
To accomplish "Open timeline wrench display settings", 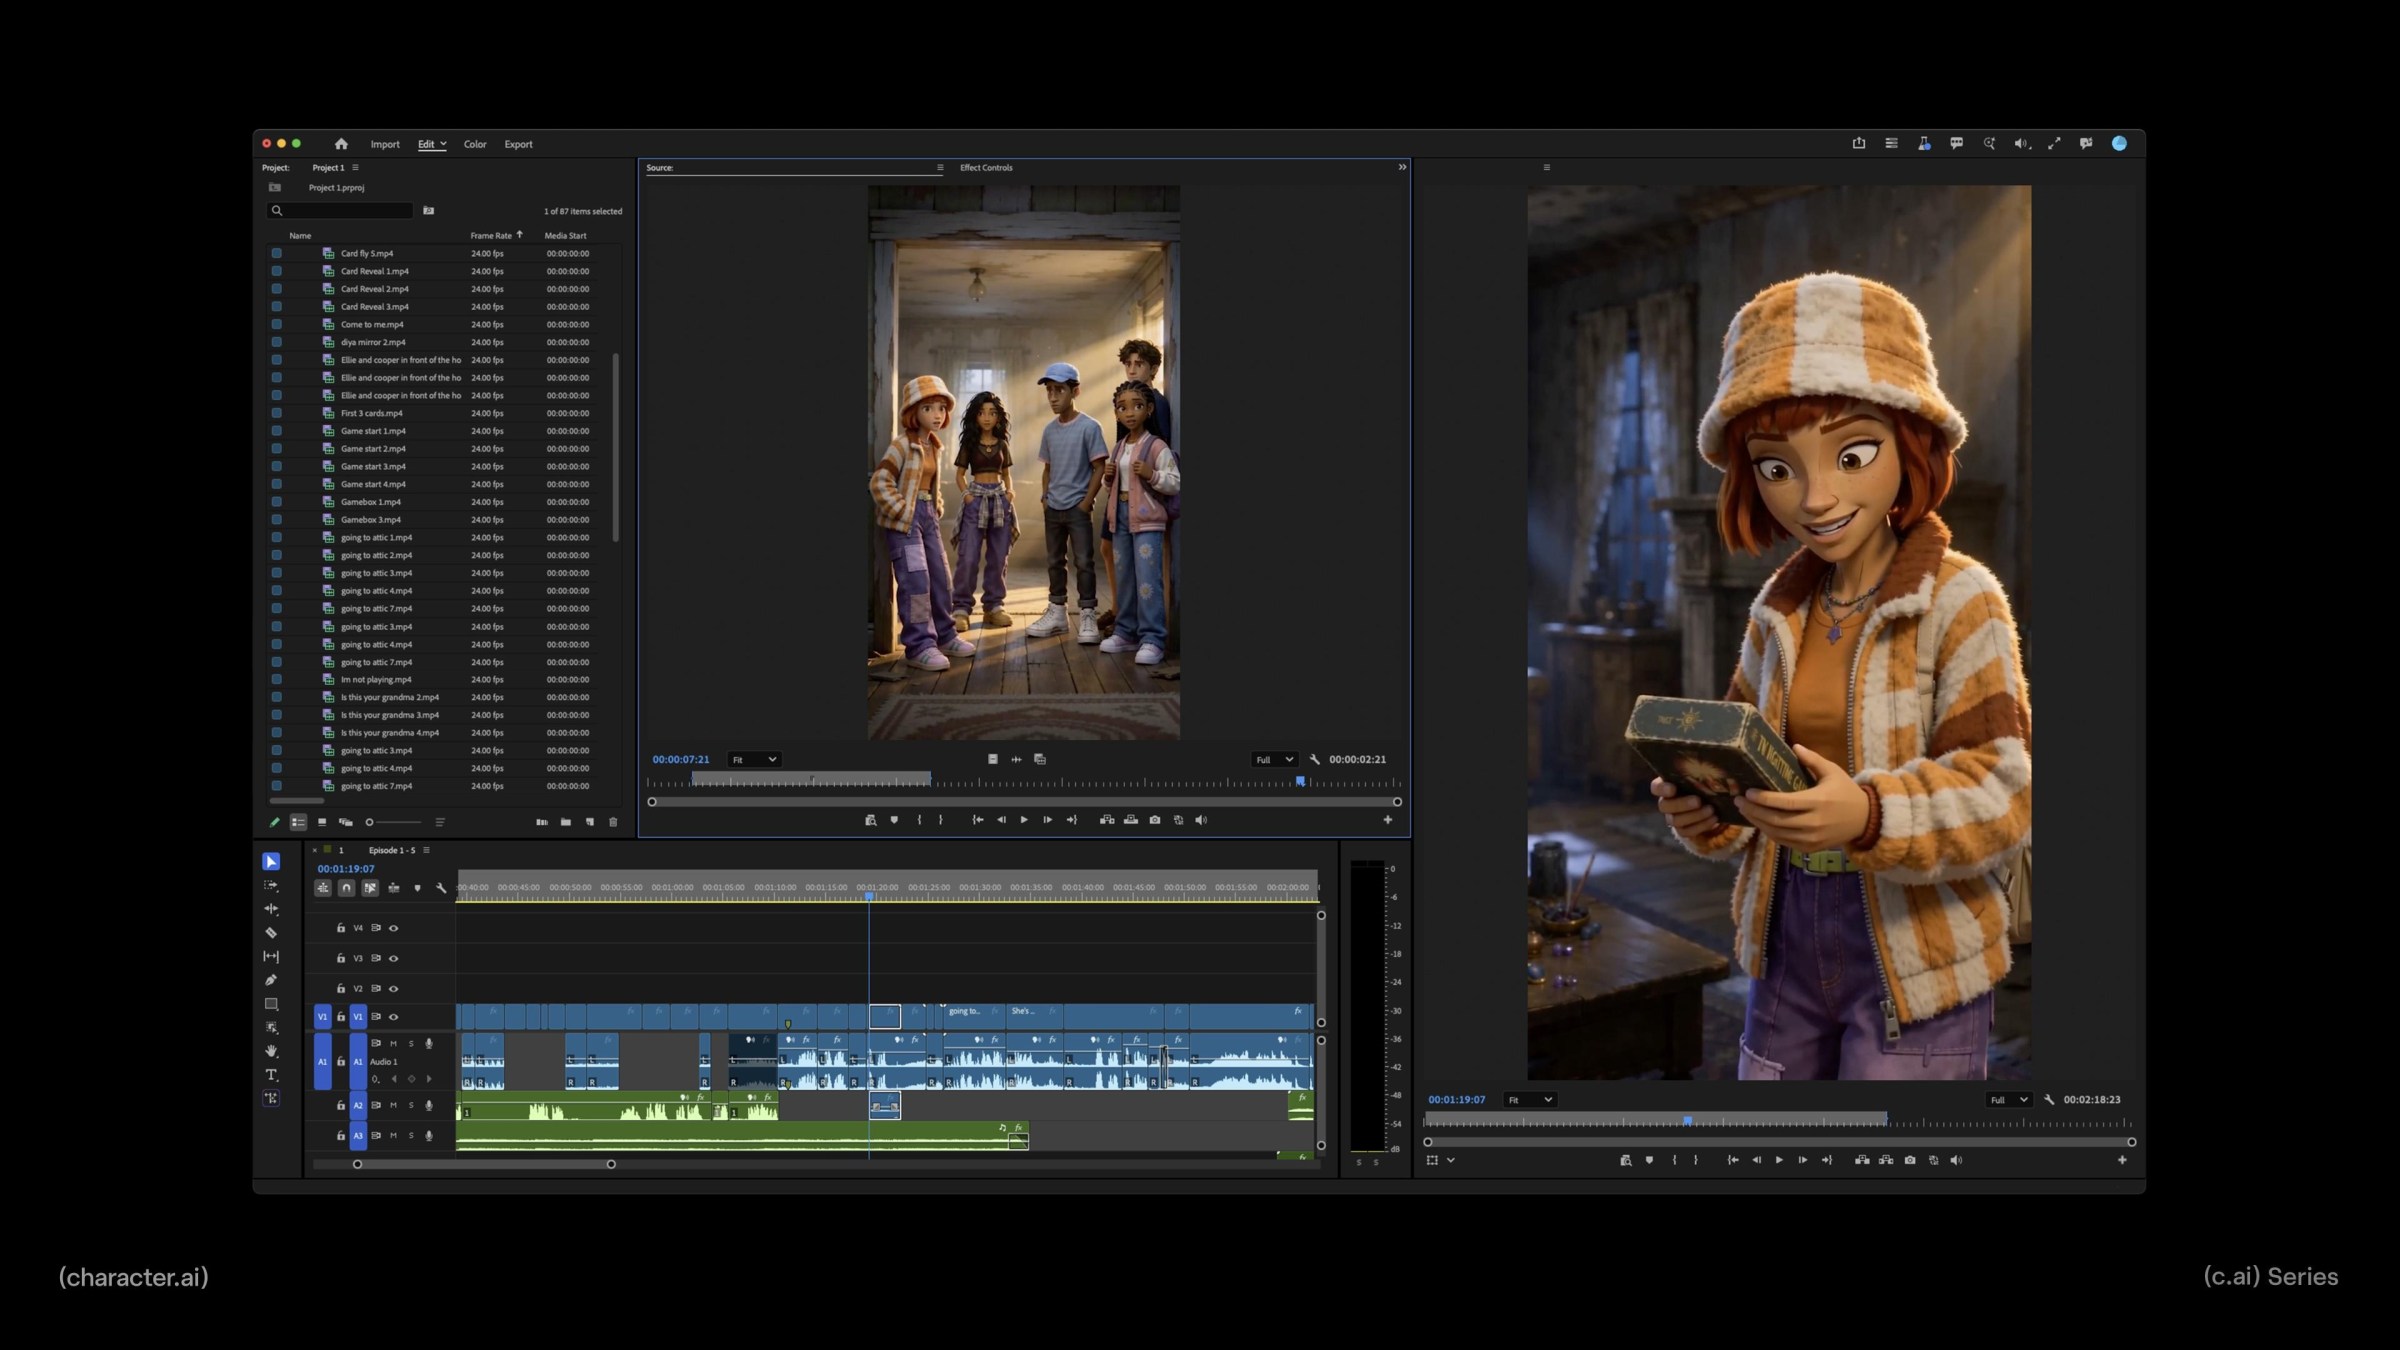I will pyautogui.click(x=441, y=888).
